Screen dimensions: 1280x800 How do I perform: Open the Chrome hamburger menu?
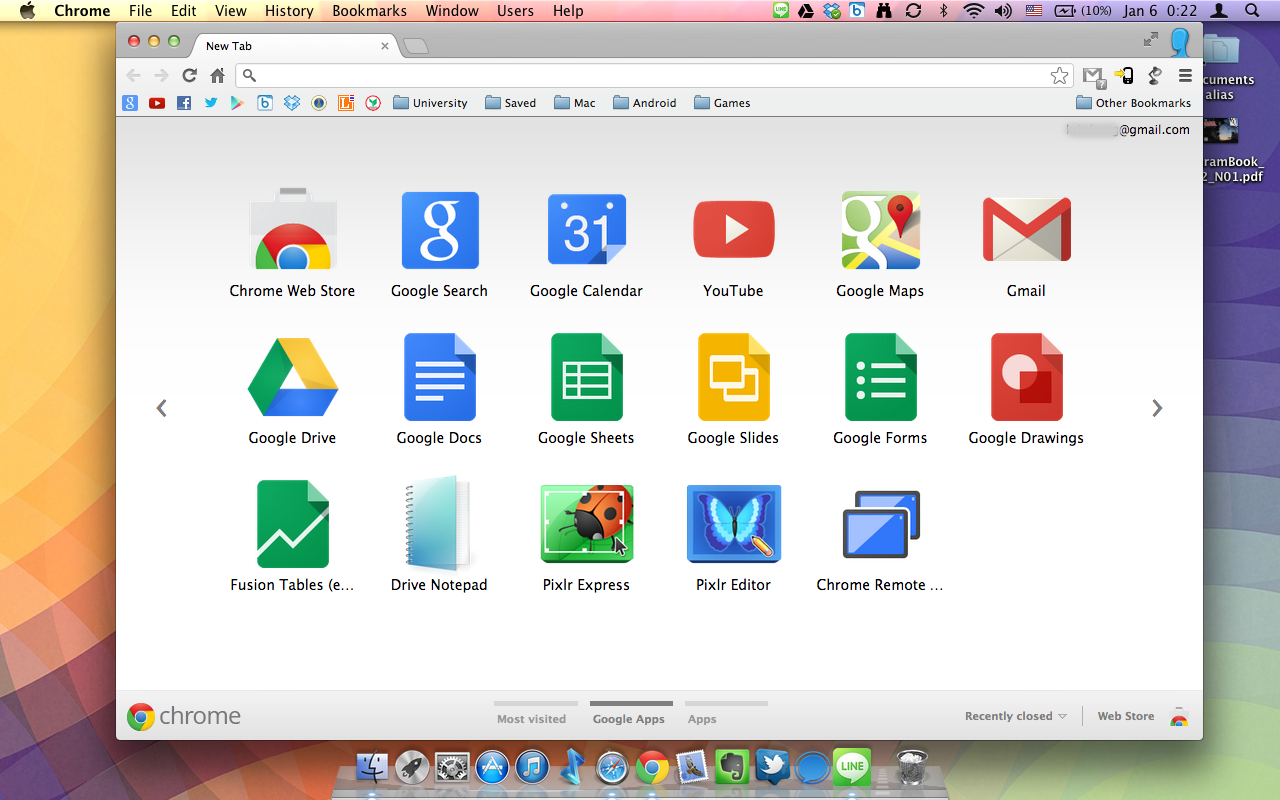click(x=1186, y=75)
